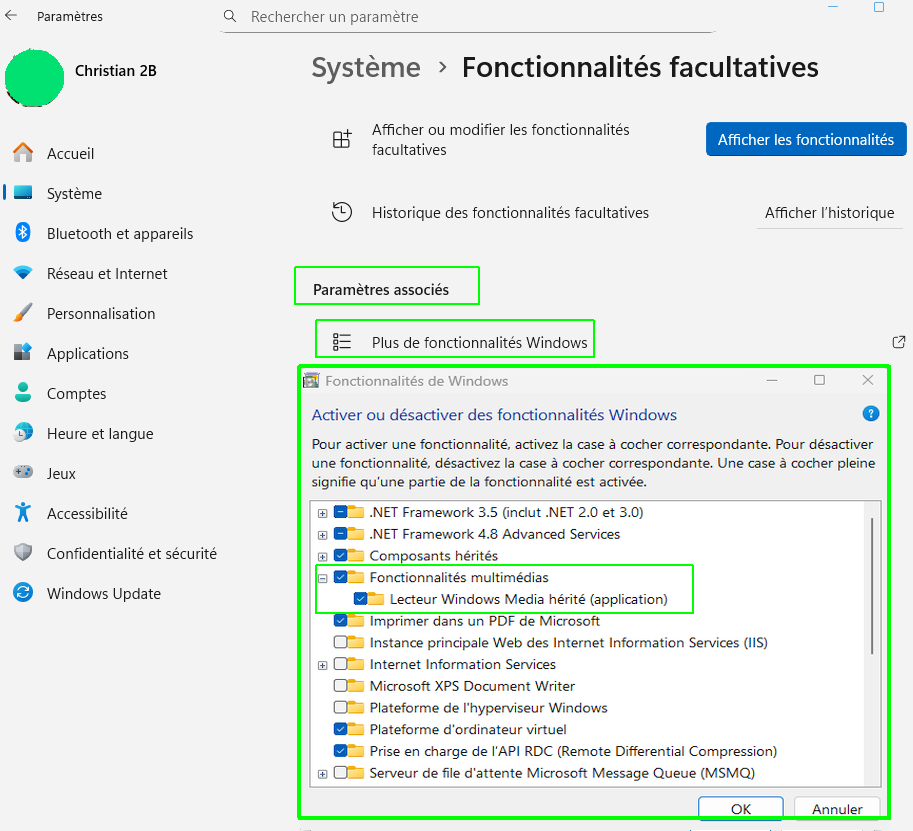Viewport: 913px width, 831px height.
Task: Click the Accueil home icon
Action: 23,153
